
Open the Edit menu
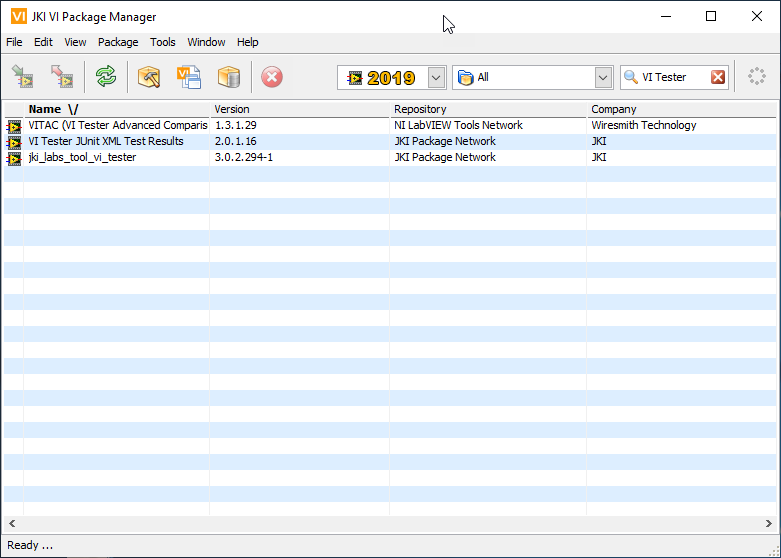[x=43, y=42]
